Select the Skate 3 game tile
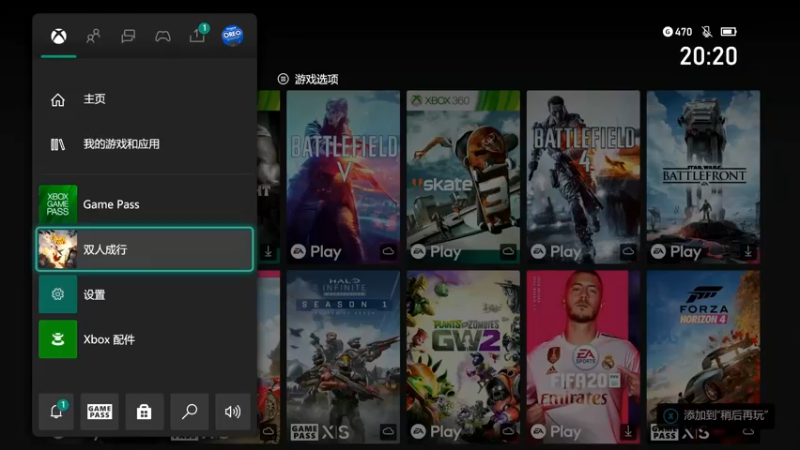The image size is (800, 450). coord(463,177)
